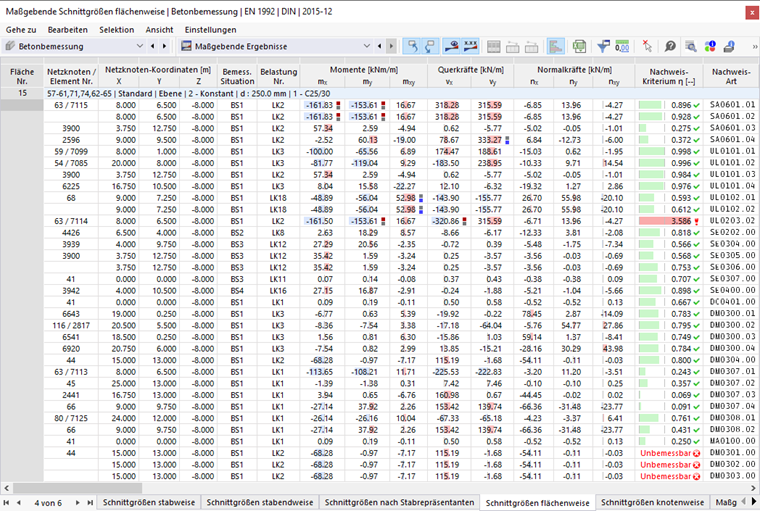Select mesh node cell 116 / 2817
The height and width of the screenshot is (511, 760).
[x=71, y=325]
